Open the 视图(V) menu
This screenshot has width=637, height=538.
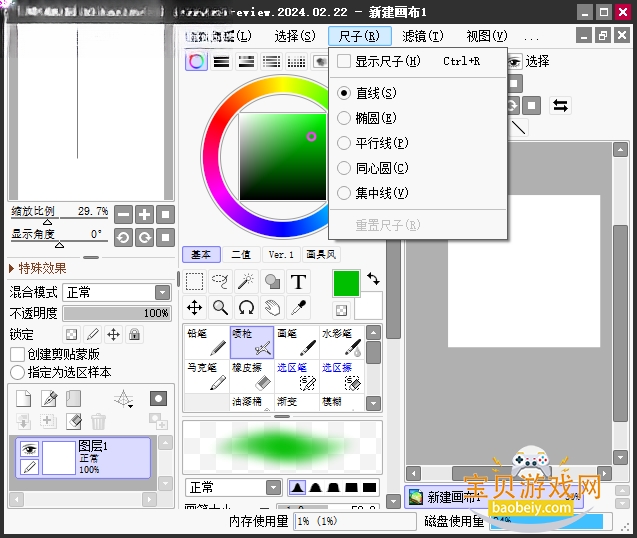[487, 37]
